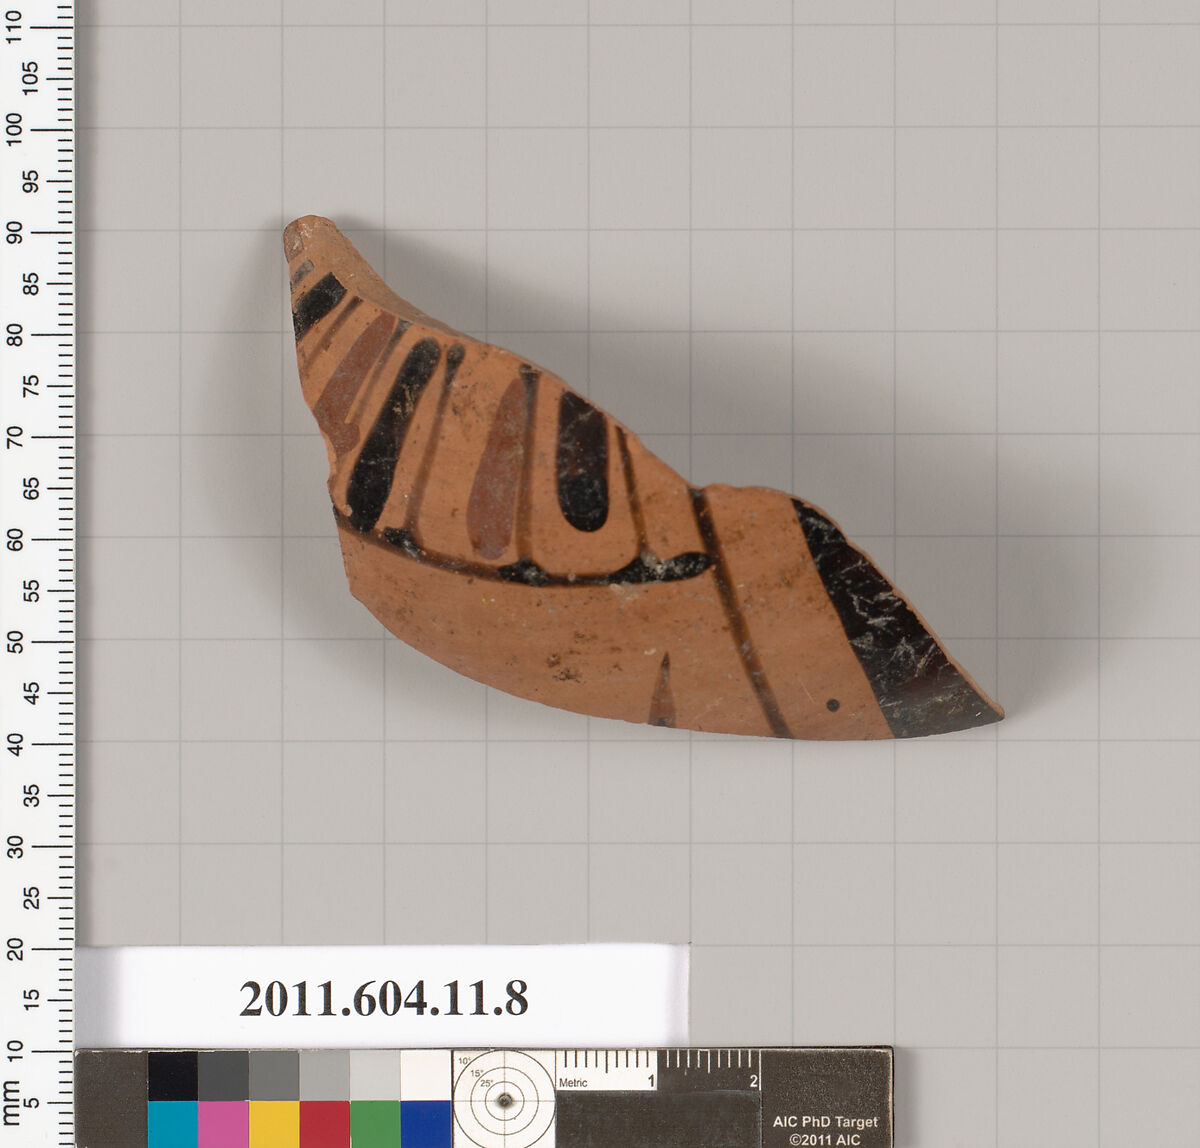
Task: Click the black tongue motif in sherd center
Action: pos(582,462)
